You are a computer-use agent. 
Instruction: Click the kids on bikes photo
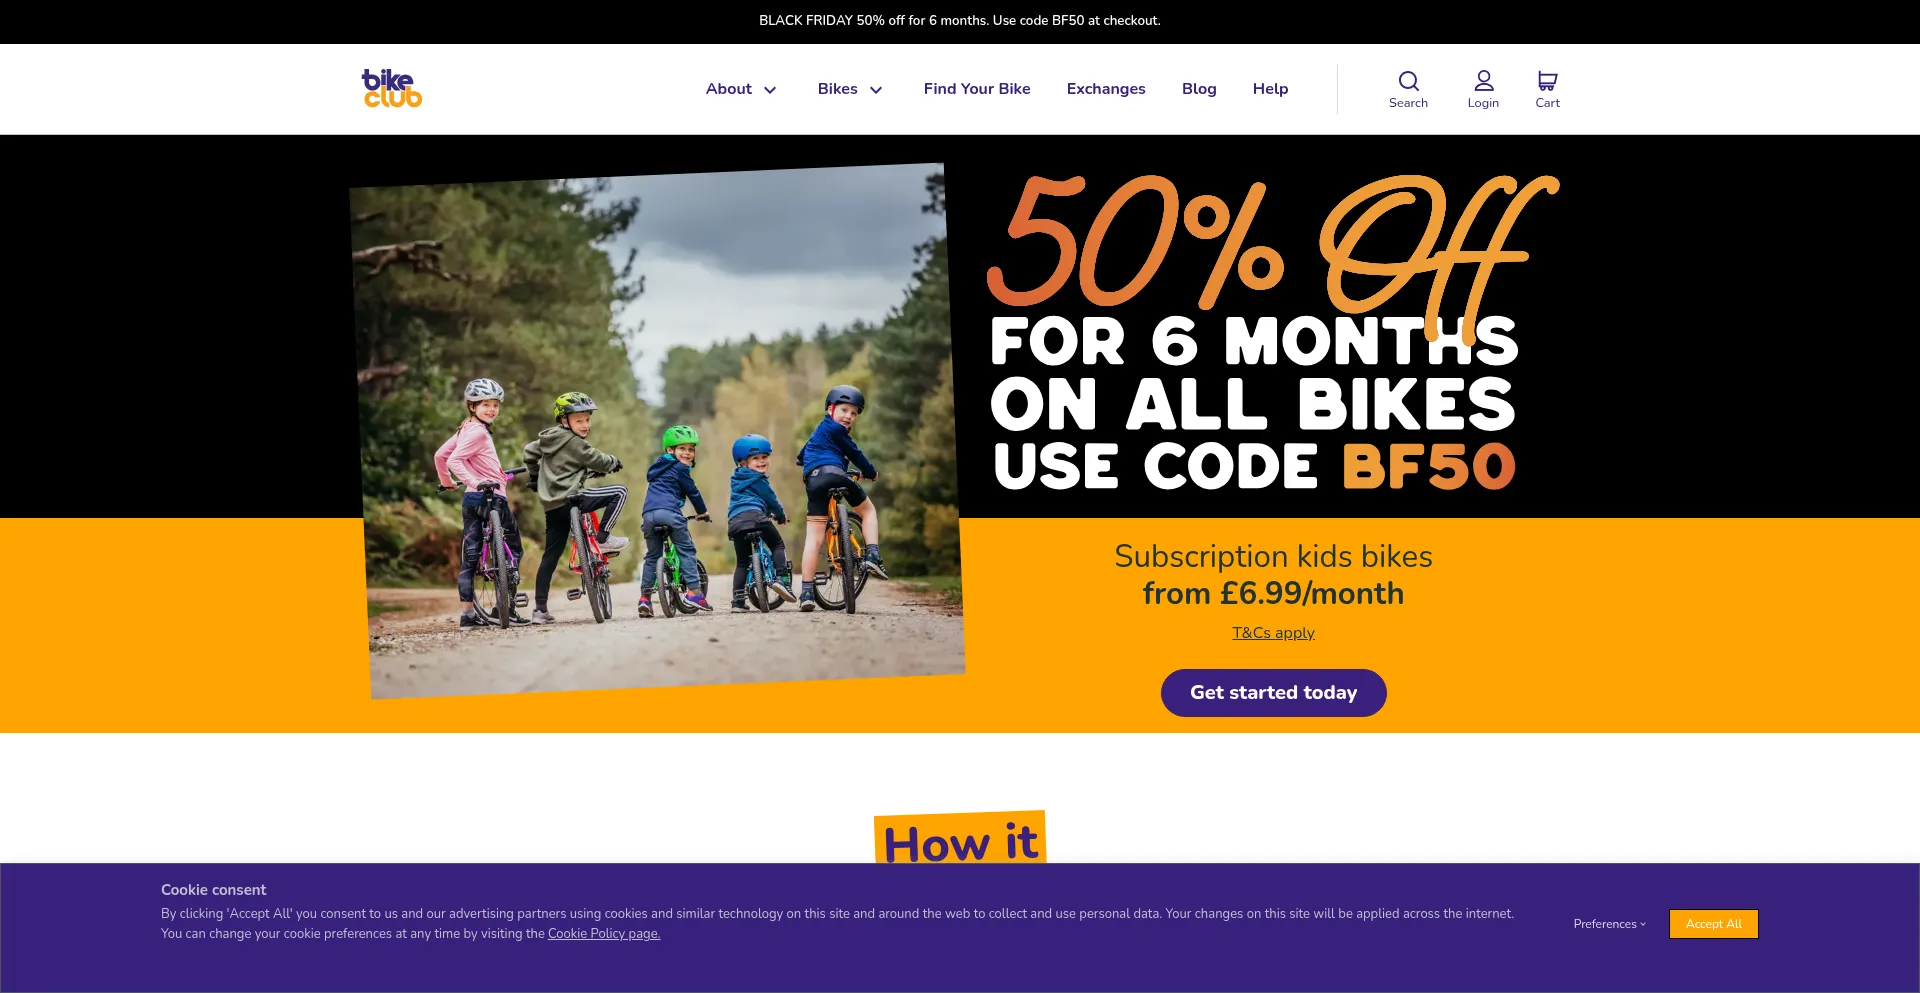pyautogui.click(x=657, y=431)
